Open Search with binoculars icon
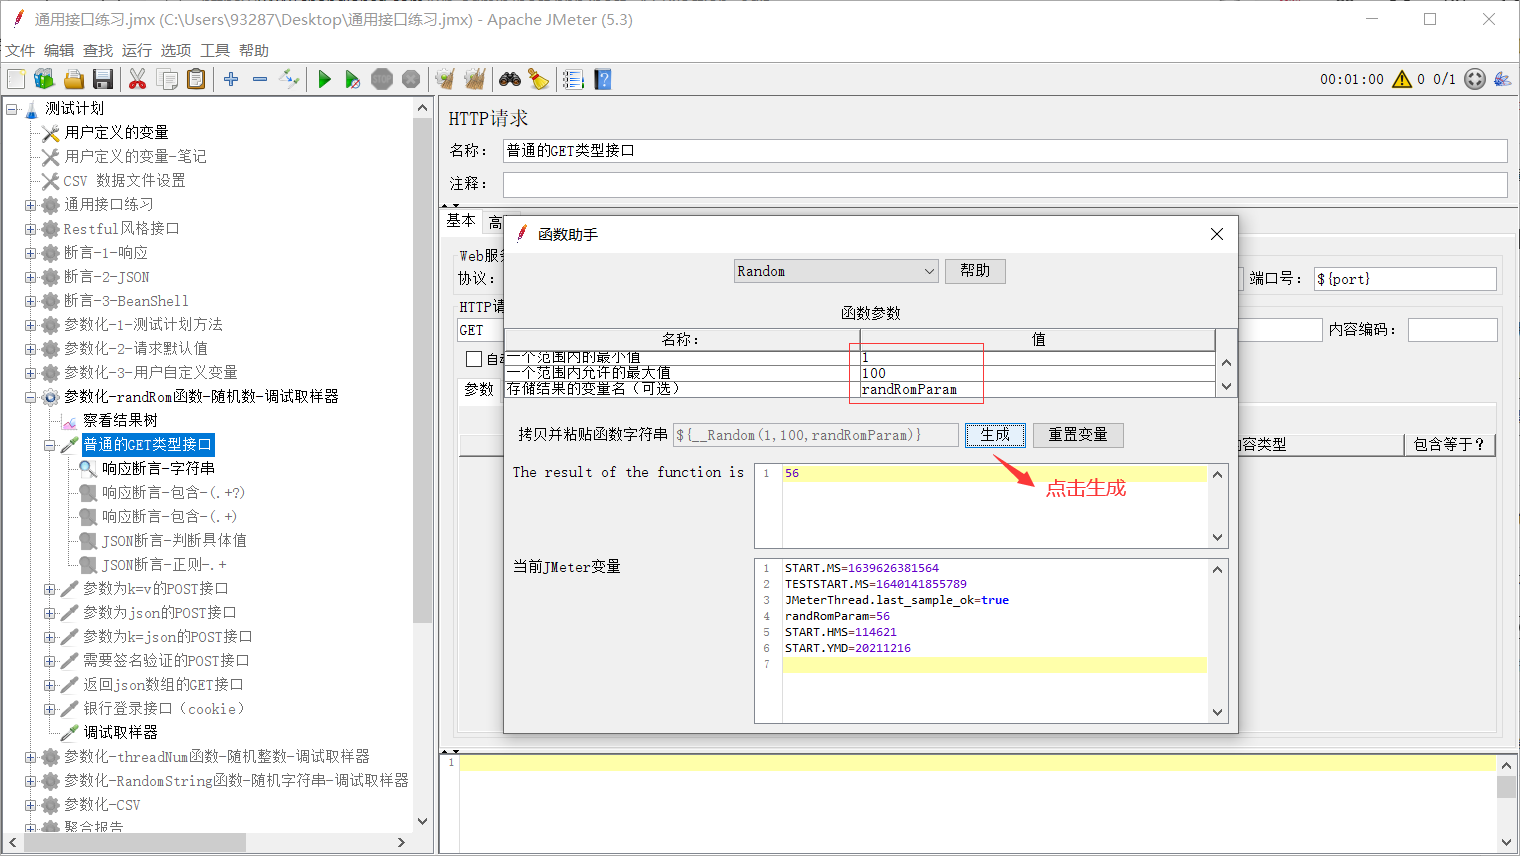This screenshot has height=856, width=1520. click(510, 79)
